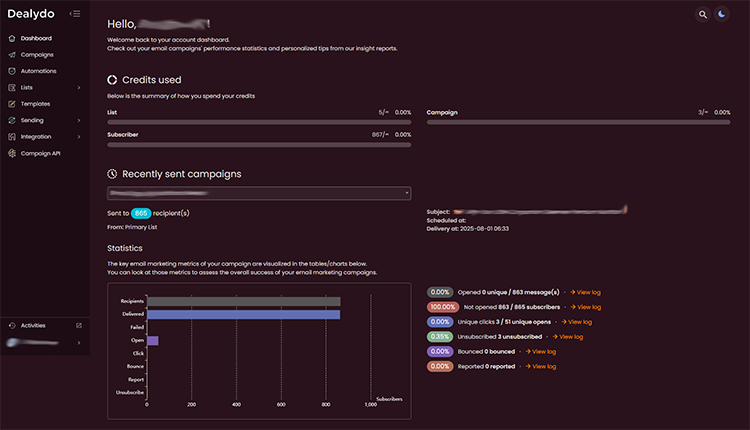
Task: Collapse the sidebar menu icon
Action: 75,14
